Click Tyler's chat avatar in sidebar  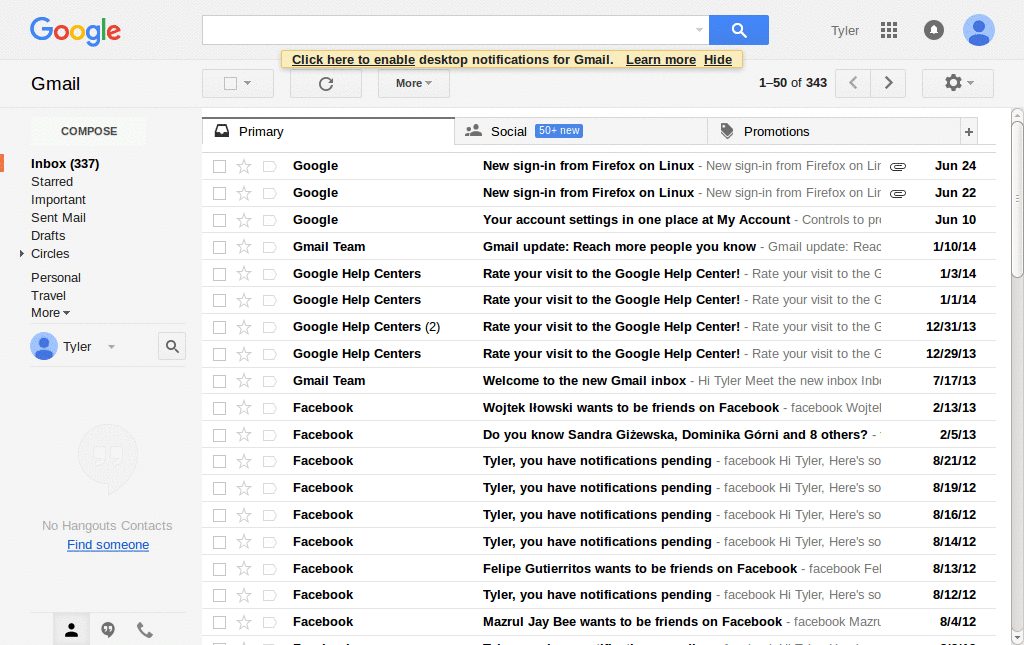(x=44, y=347)
